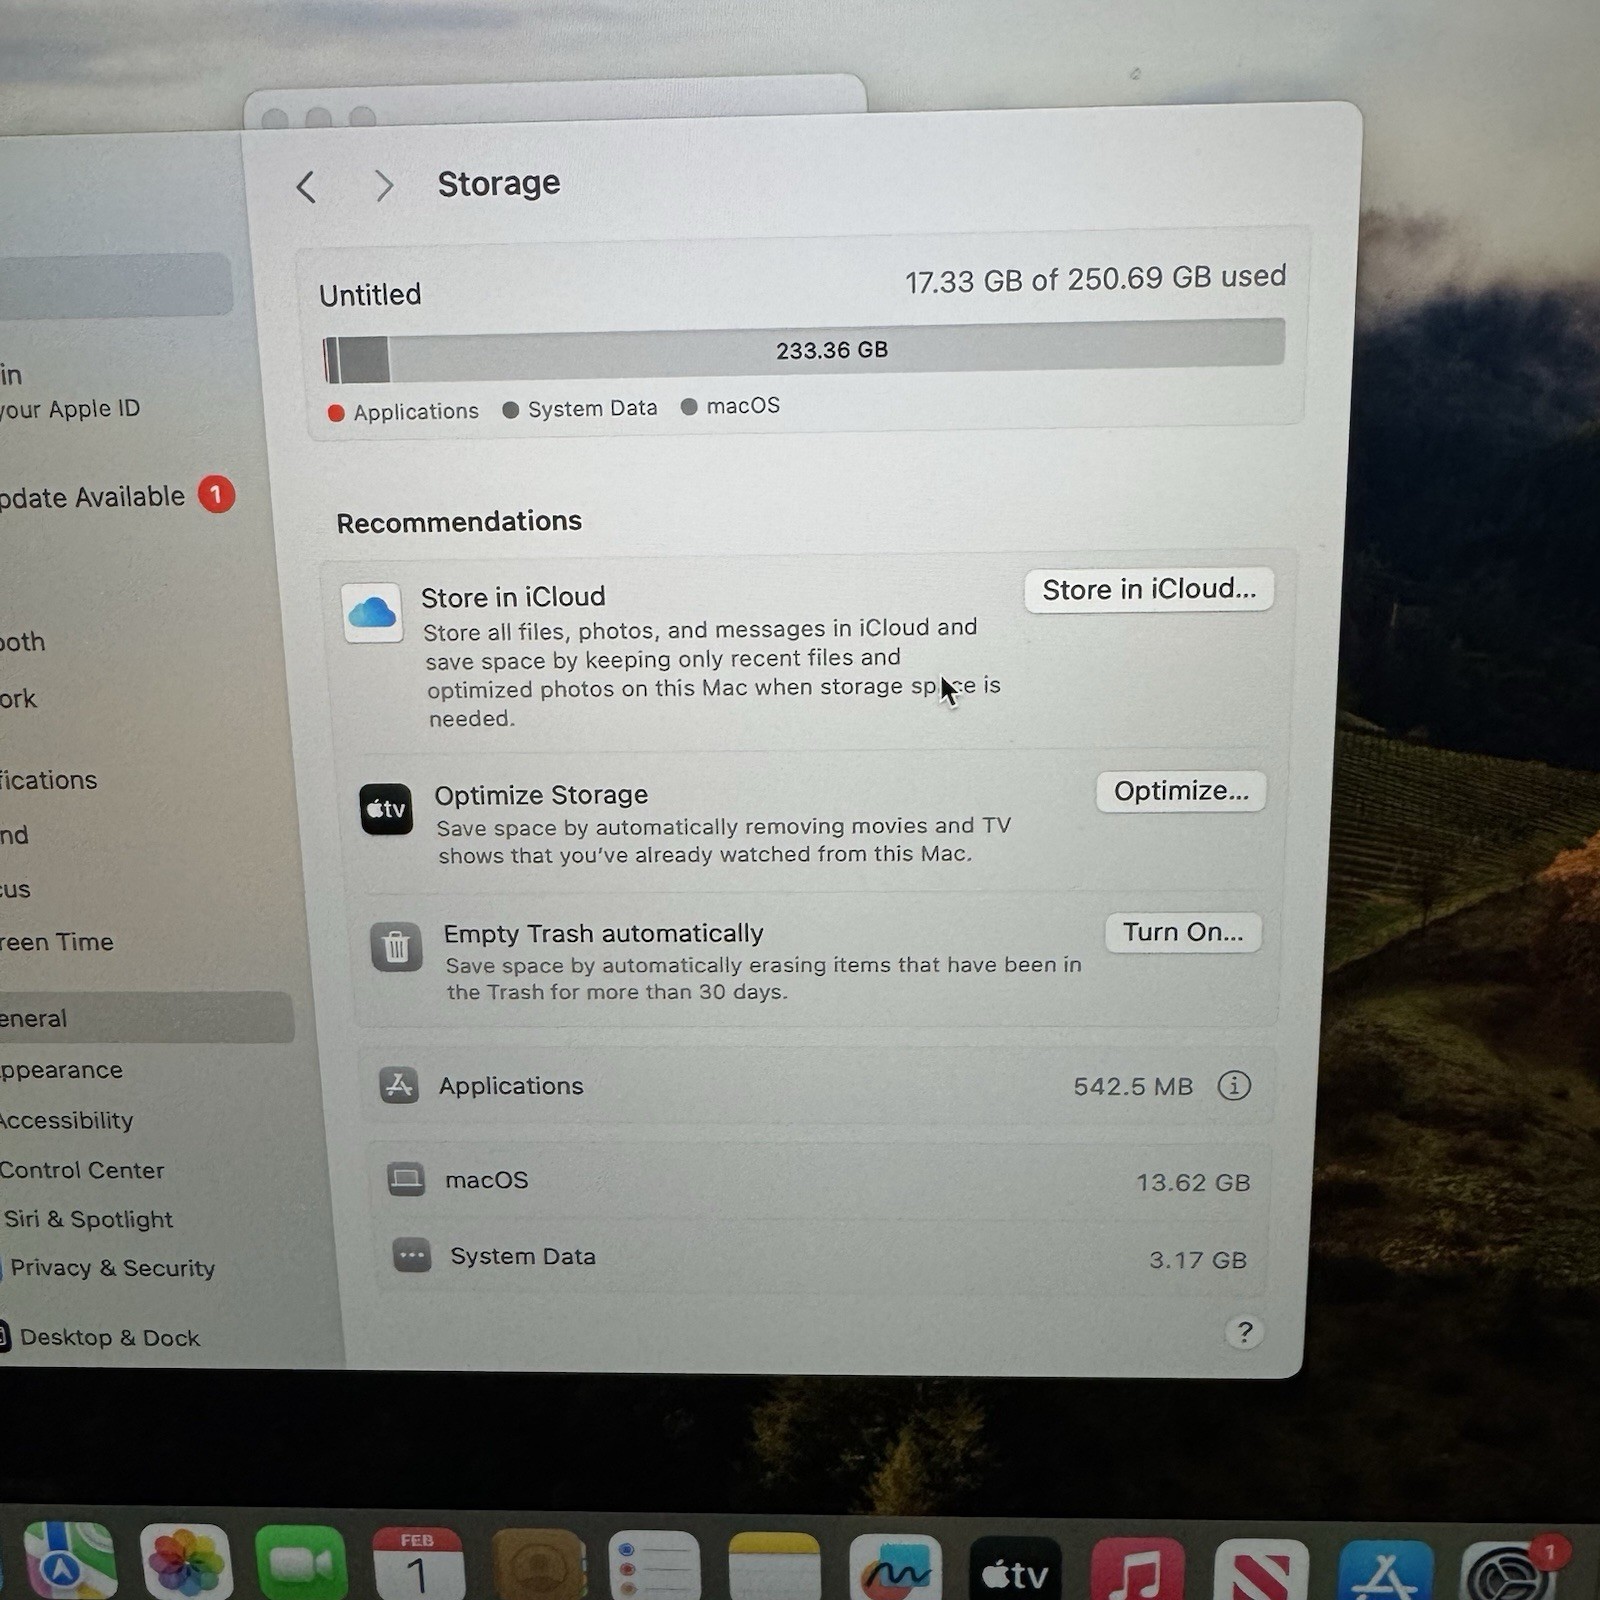
Task: Click the trash can icon in Recommendations
Action: (396, 946)
